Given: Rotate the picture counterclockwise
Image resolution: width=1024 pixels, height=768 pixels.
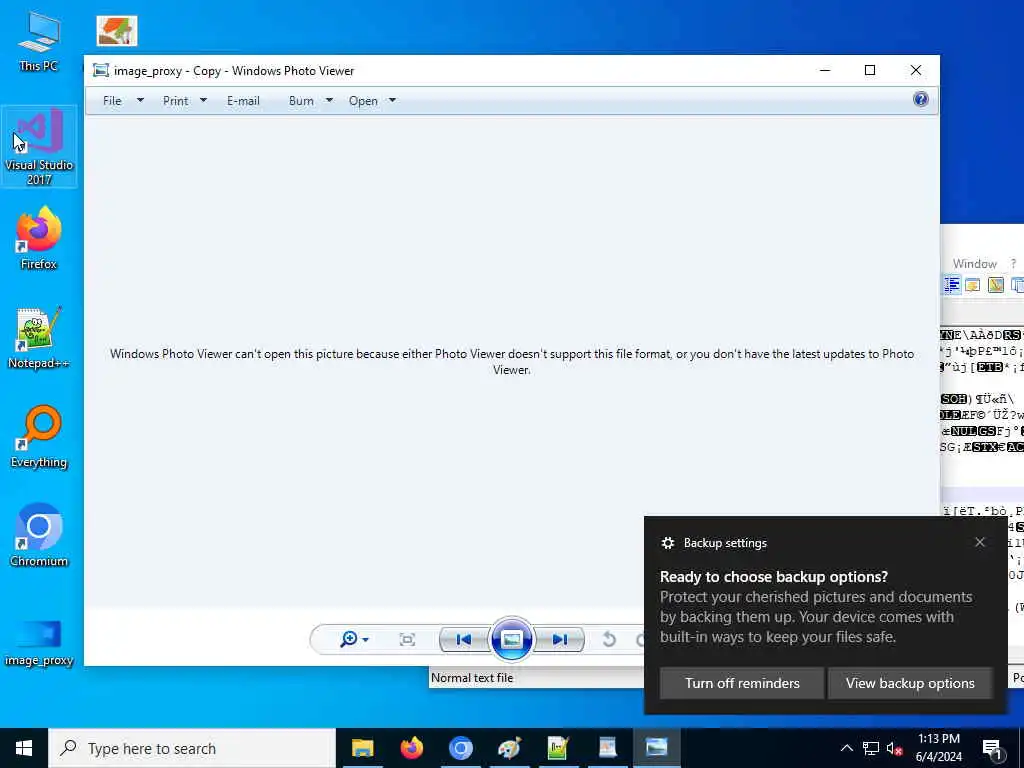Looking at the screenshot, I should [x=609, y=639].
